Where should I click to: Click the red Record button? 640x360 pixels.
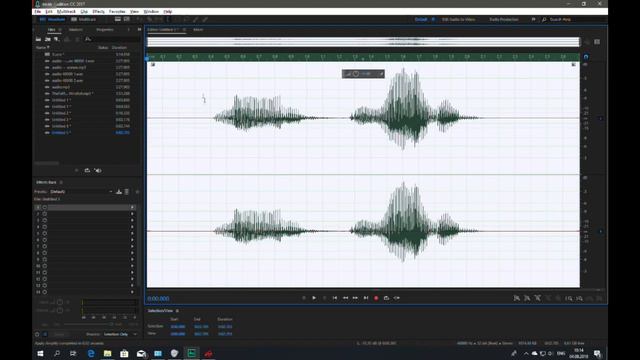pos(376,298)
